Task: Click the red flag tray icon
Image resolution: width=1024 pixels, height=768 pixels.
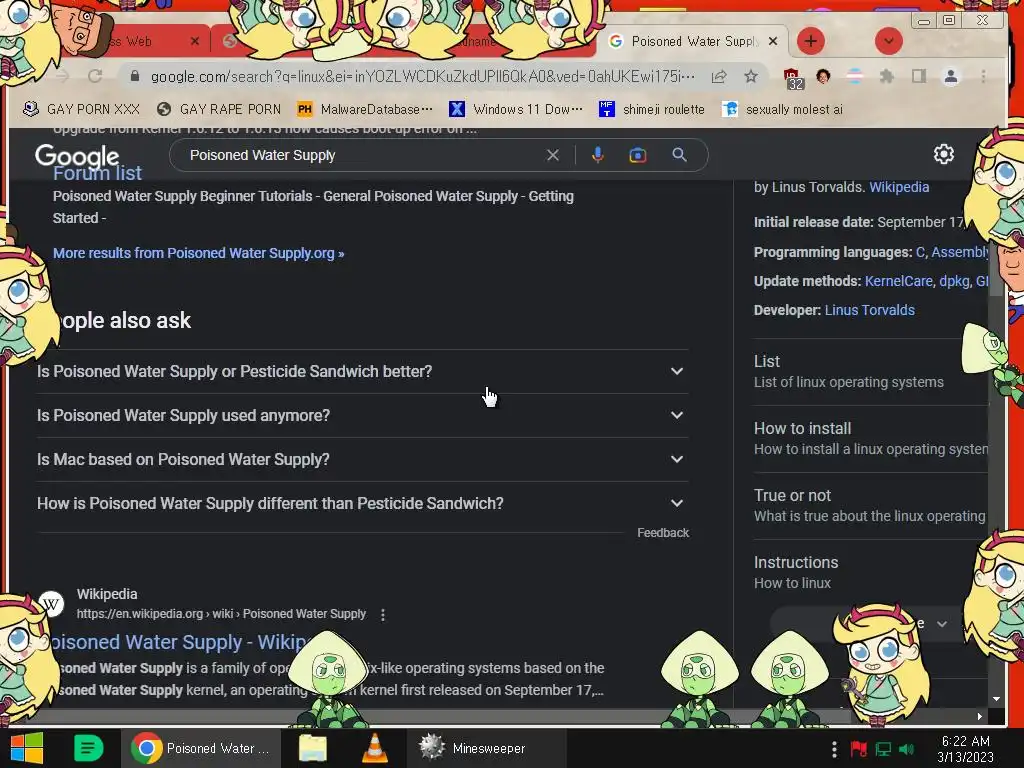Action: (x=859, y=749)
